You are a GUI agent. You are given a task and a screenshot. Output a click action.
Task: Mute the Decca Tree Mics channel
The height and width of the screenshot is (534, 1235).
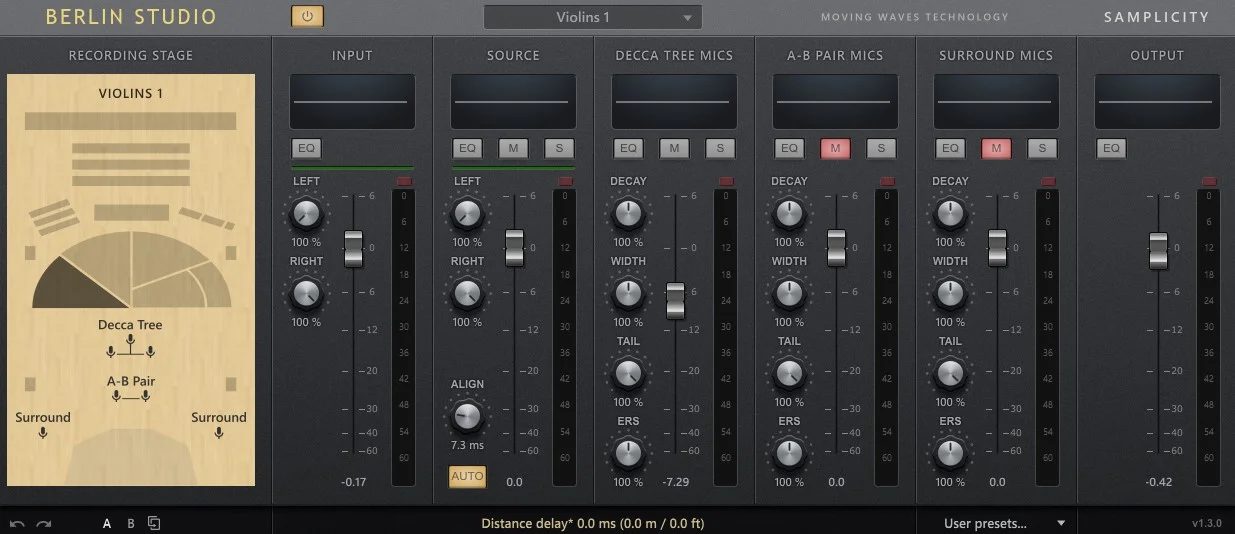tap(674, 148)
